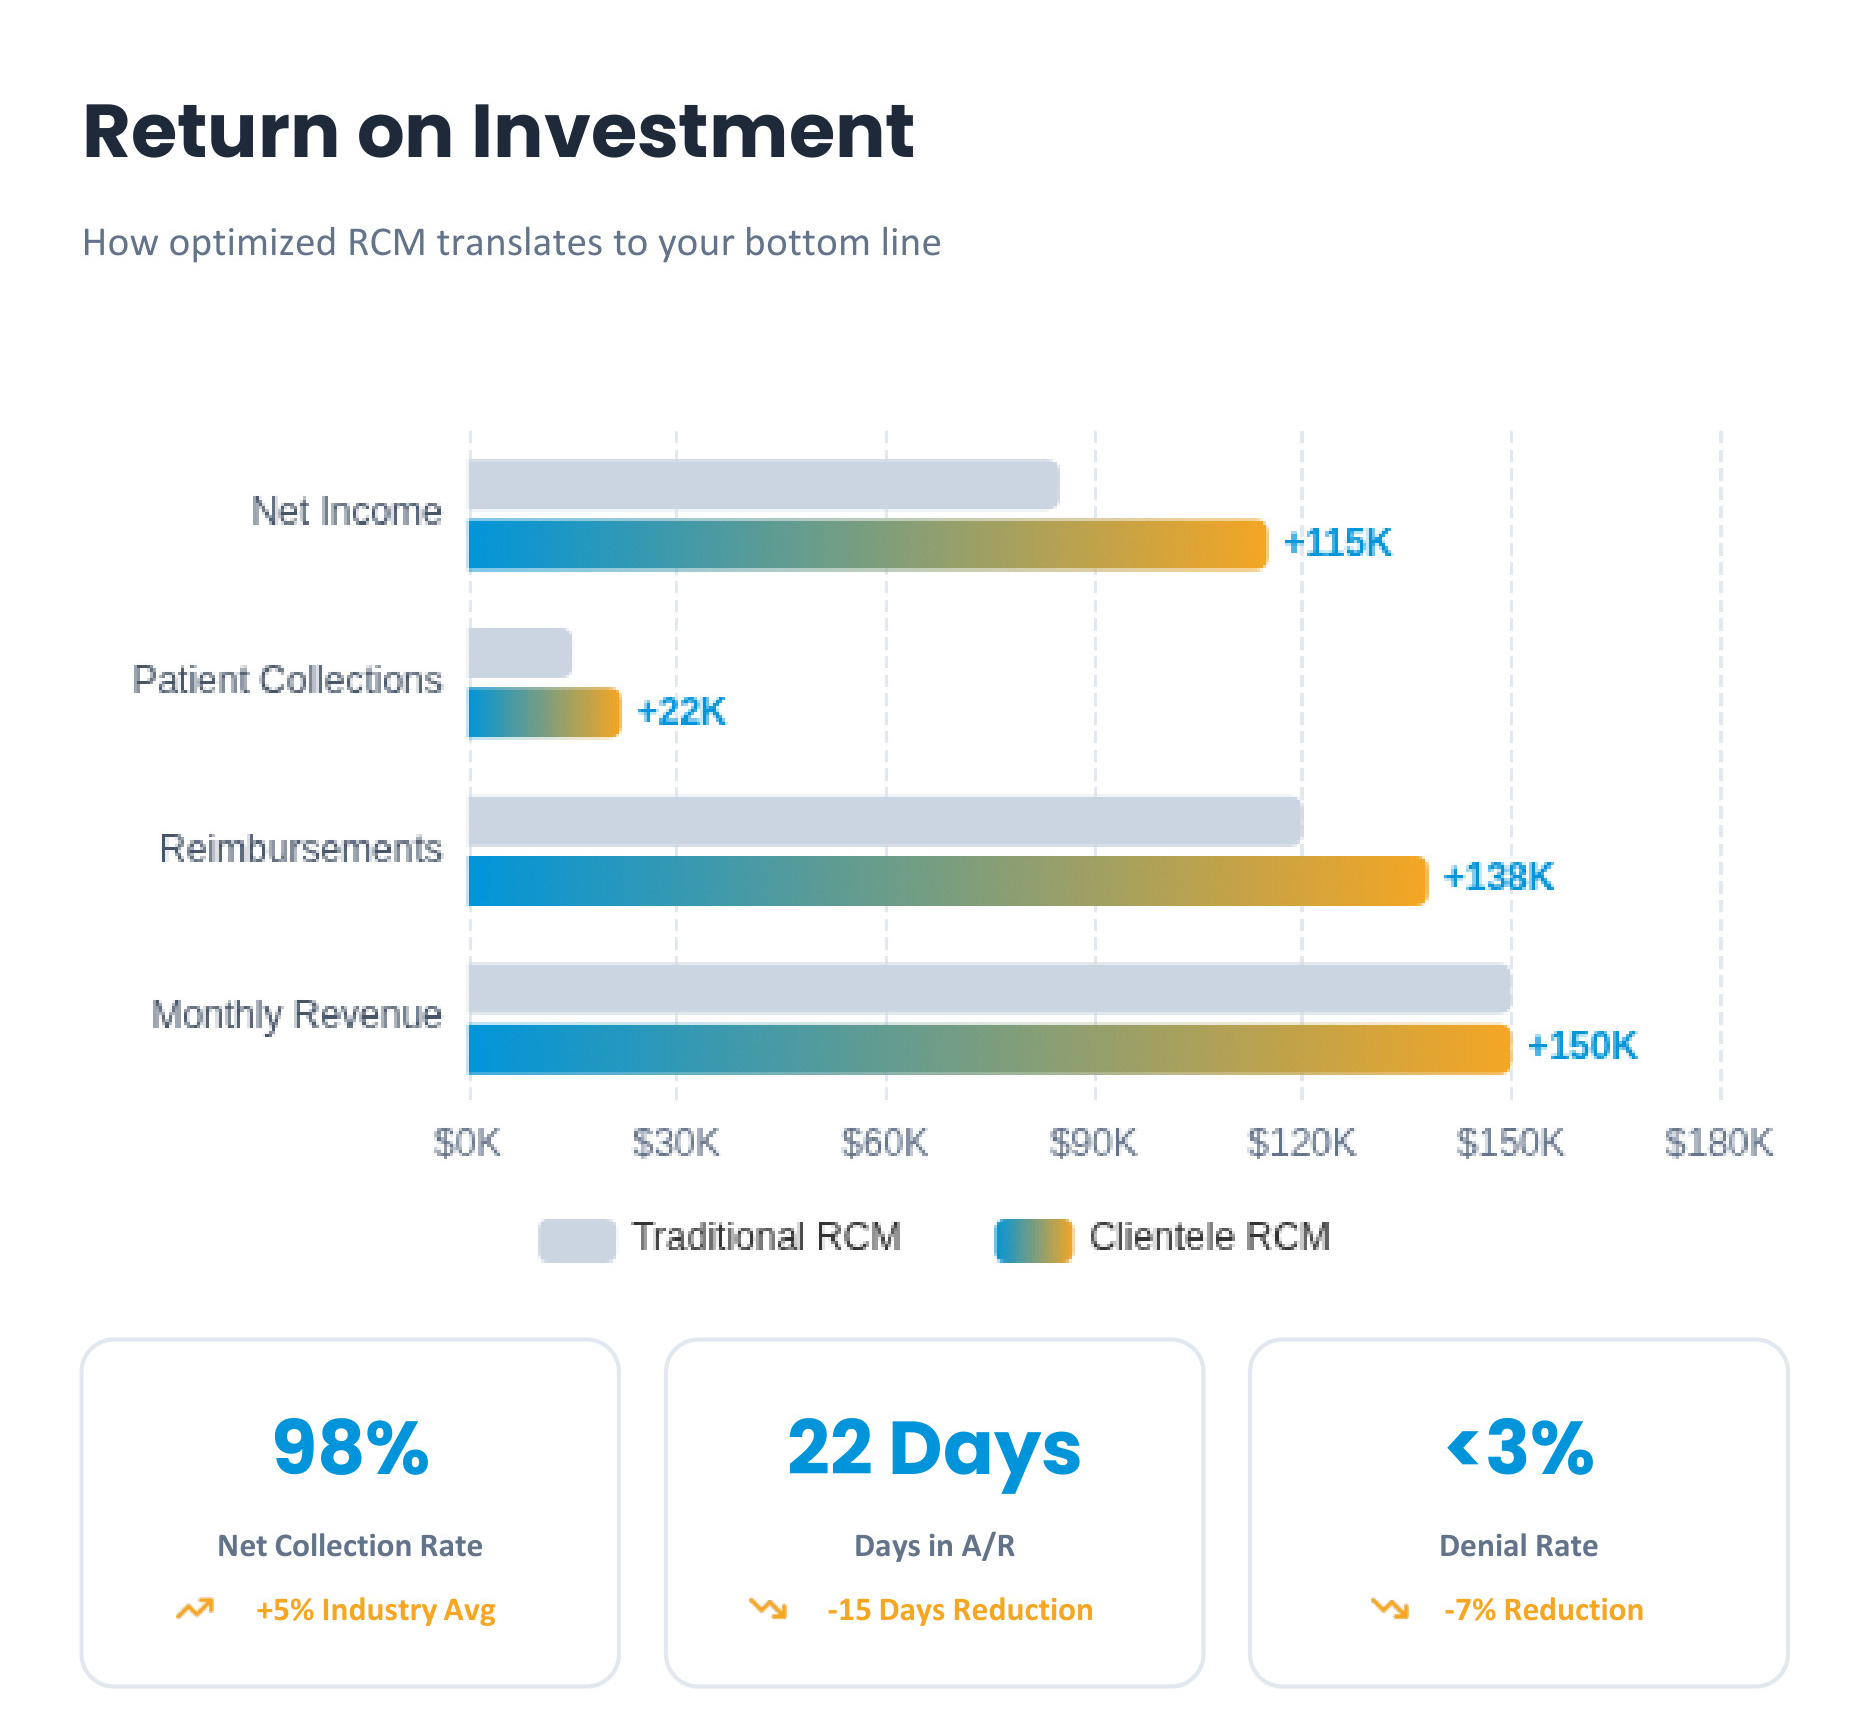This screenshot has width=1859, height=1712.
Task: Click the downward trend icon beside -7% Reduction
Action: point(1390,1608)
